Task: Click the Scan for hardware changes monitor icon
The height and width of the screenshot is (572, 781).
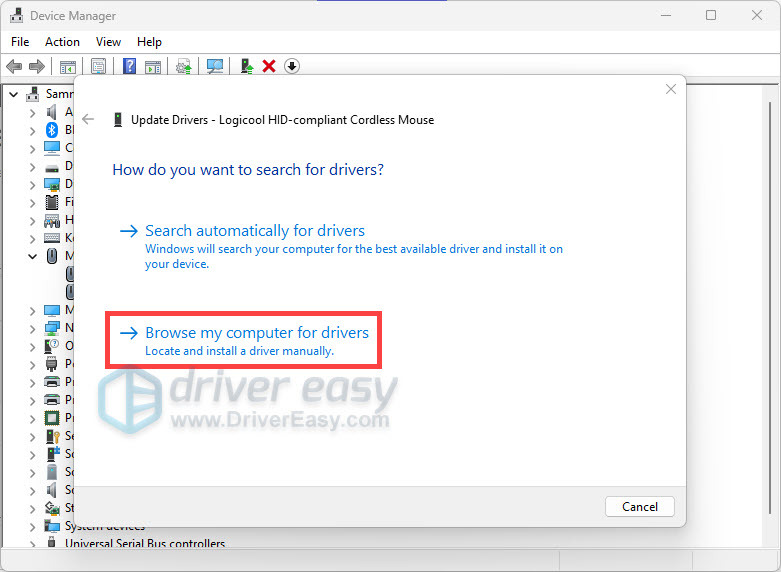Action: click(214, 66)
